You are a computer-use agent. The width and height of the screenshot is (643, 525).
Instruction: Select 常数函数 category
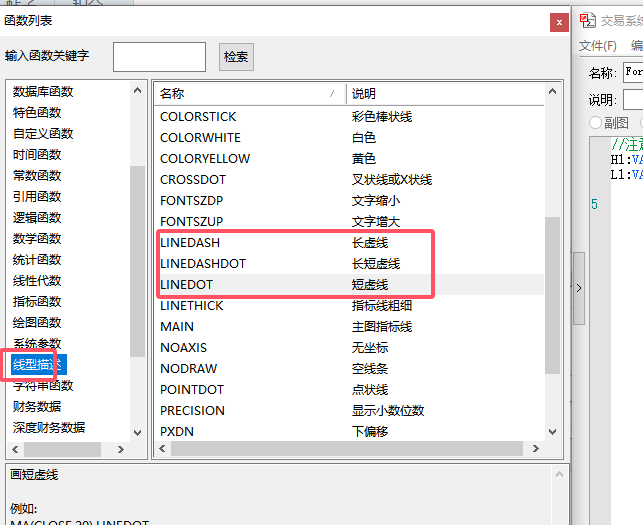(37, 176)
